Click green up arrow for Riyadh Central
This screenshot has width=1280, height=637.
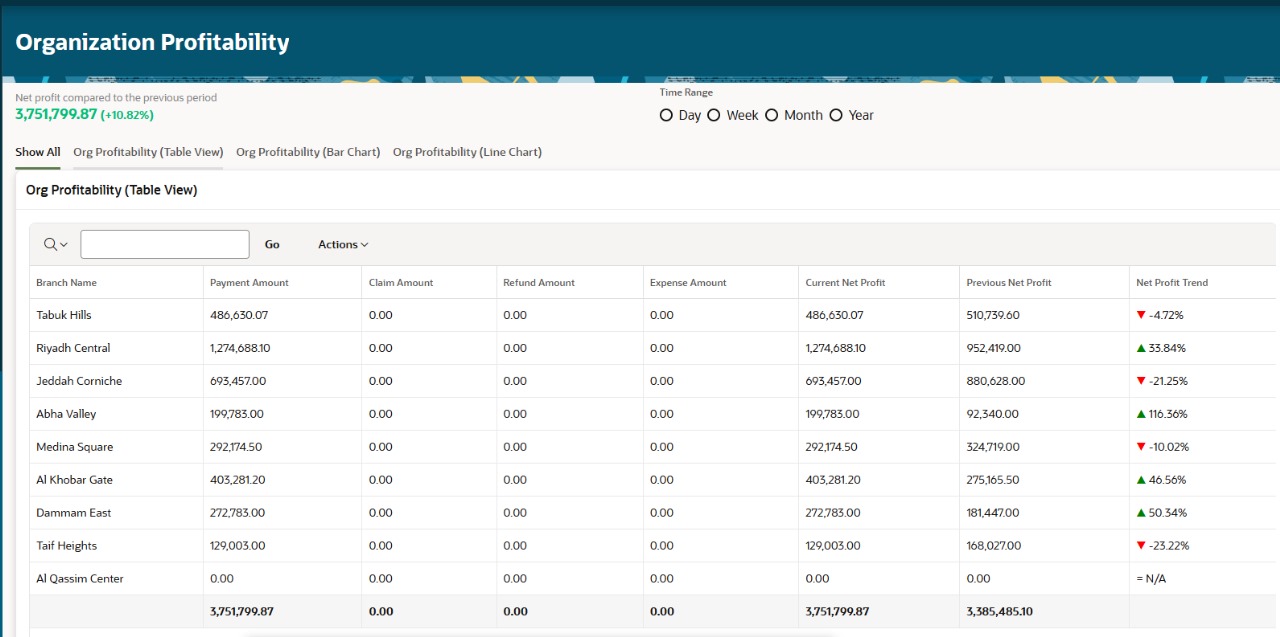(1141, 348)
